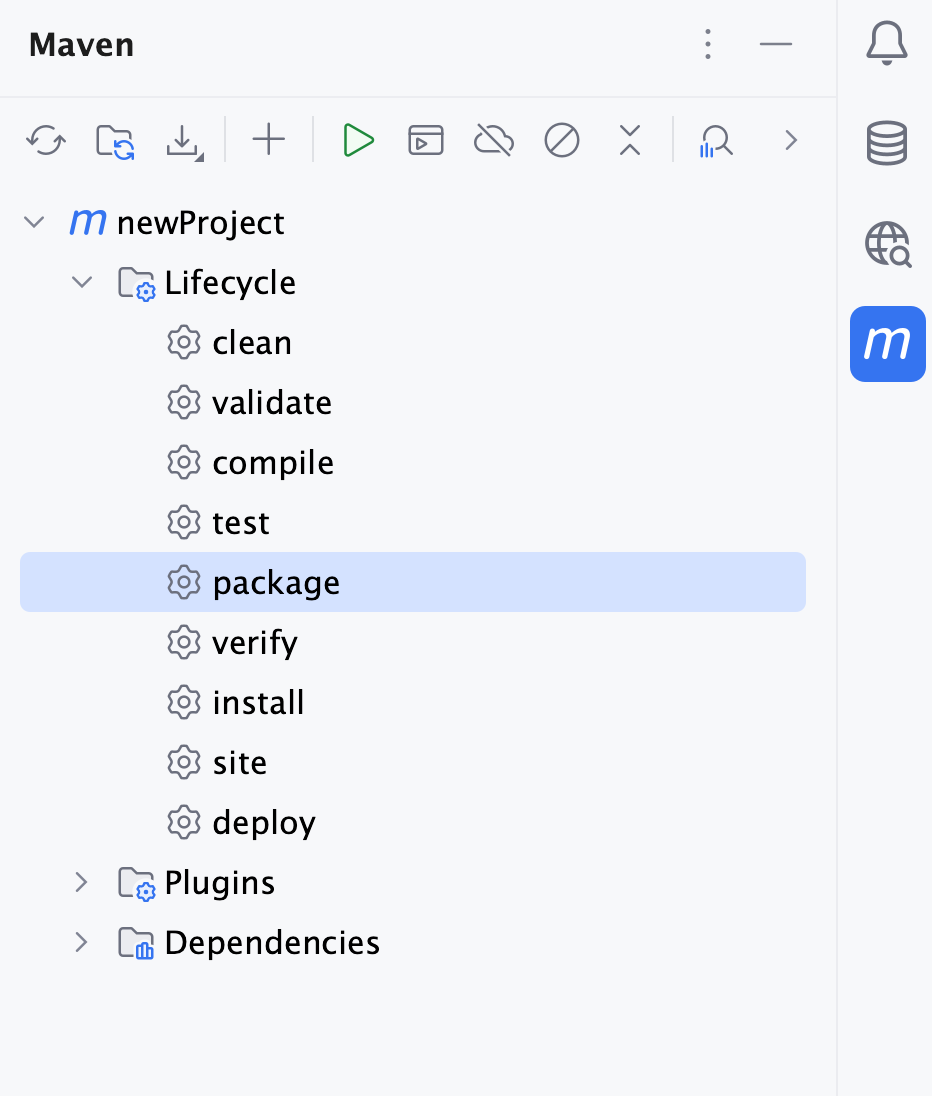
Task: Execute a Maven goal
Action: pos(426,140)
